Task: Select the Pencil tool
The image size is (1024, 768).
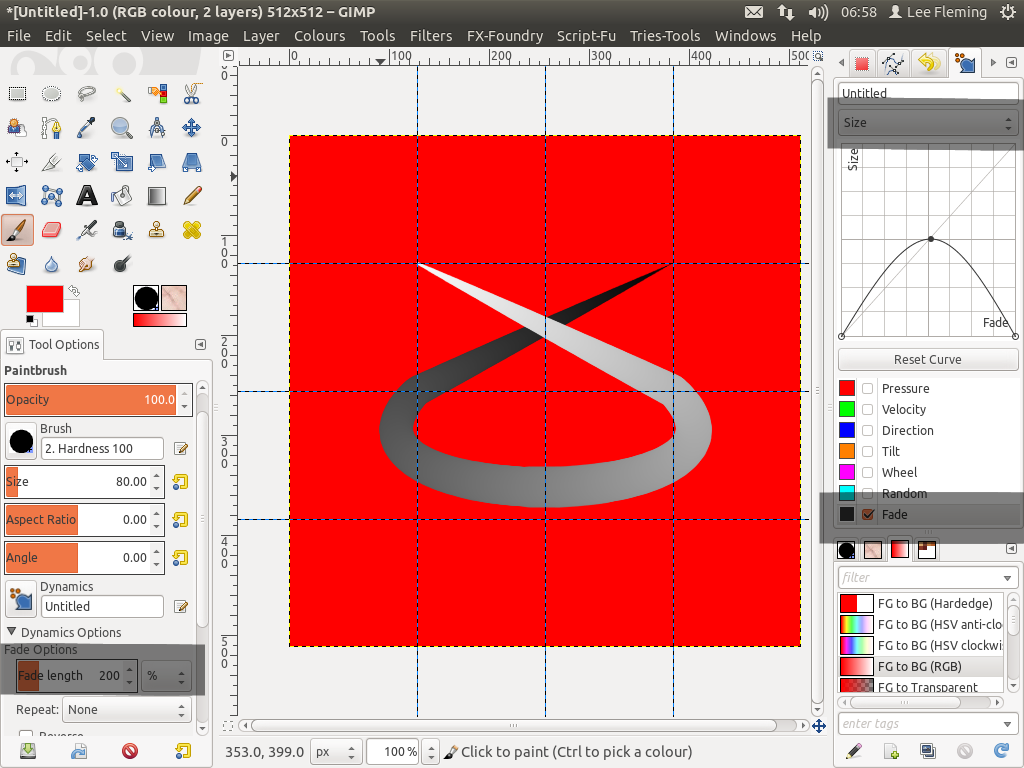Action: pyautogui.click(x=191, y=196)
